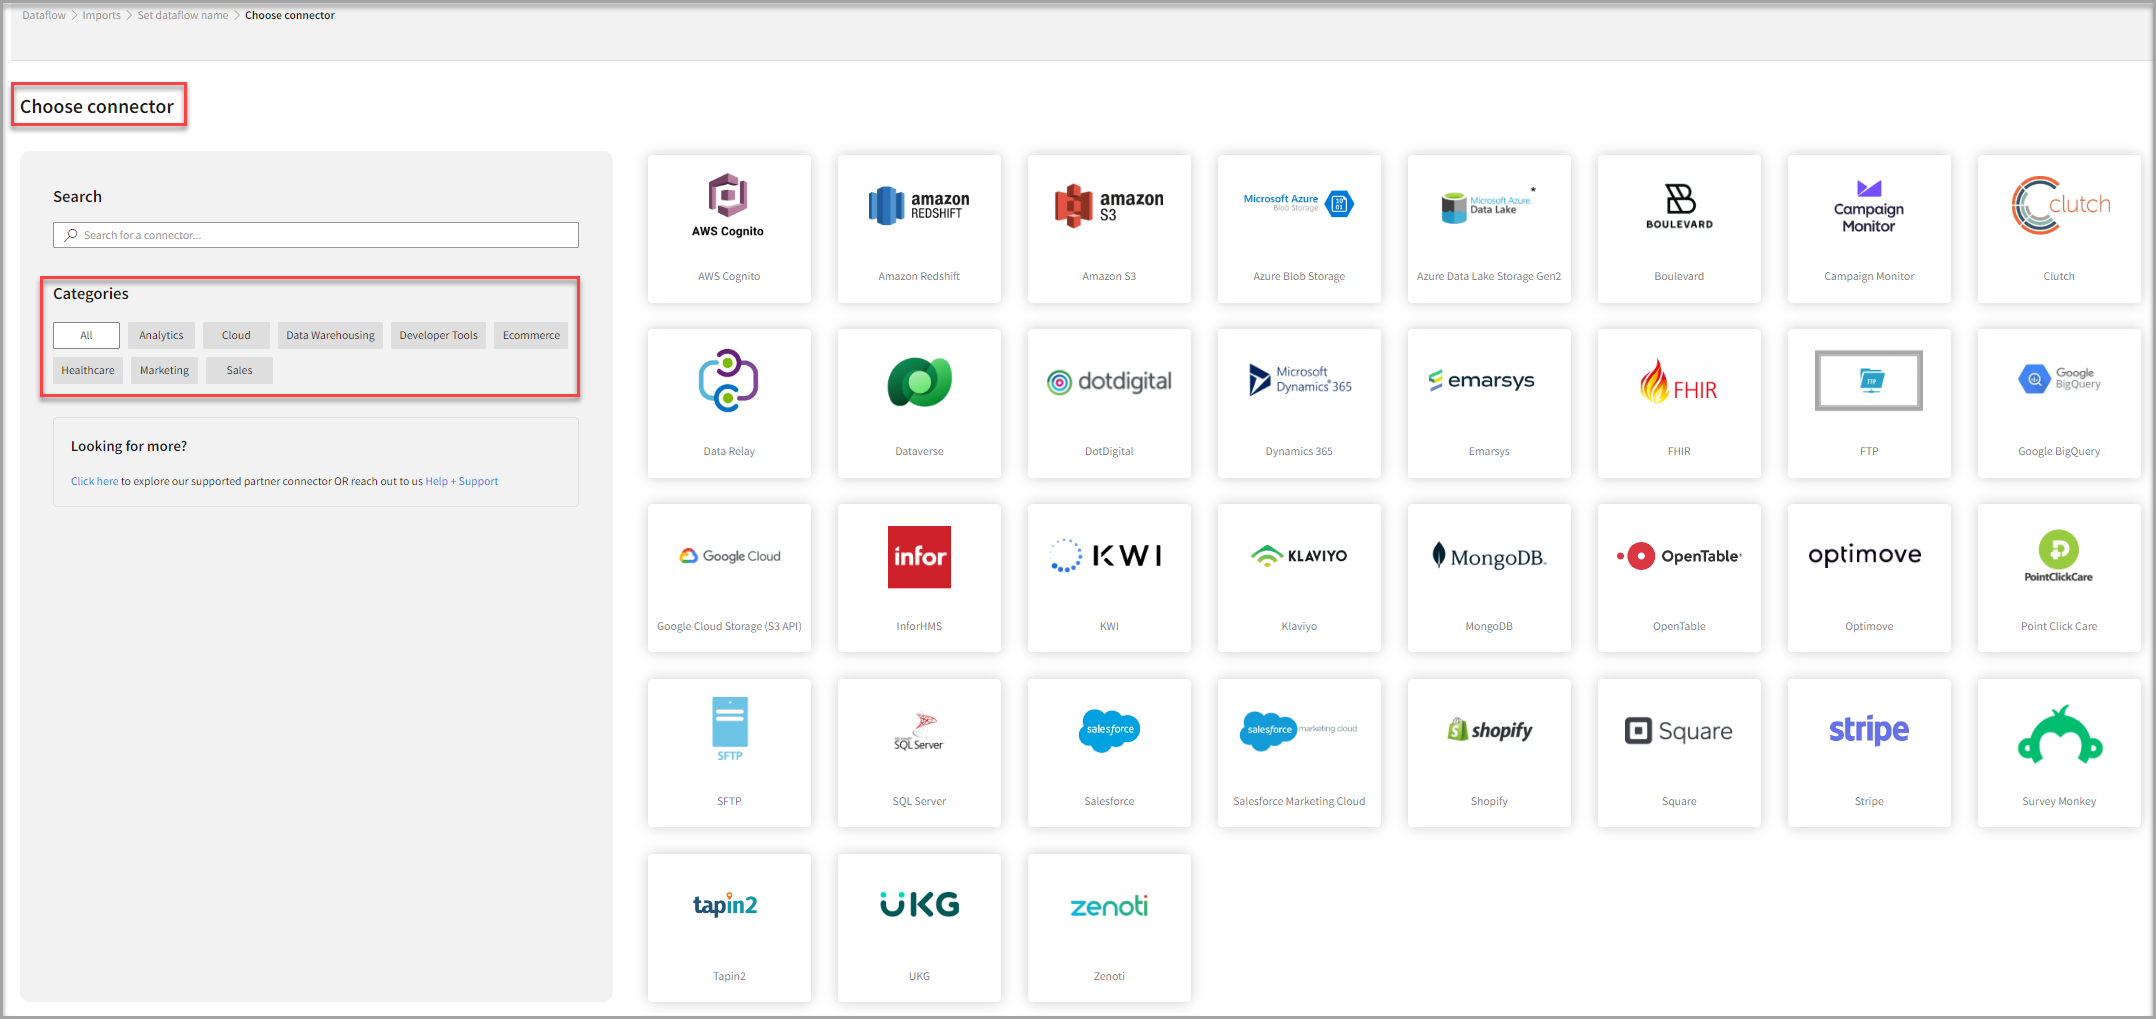Select Google Cloud Storage (S3 API) connector
The image size is (2156, 1019).
pyautogui.click(x=729, y=579)
